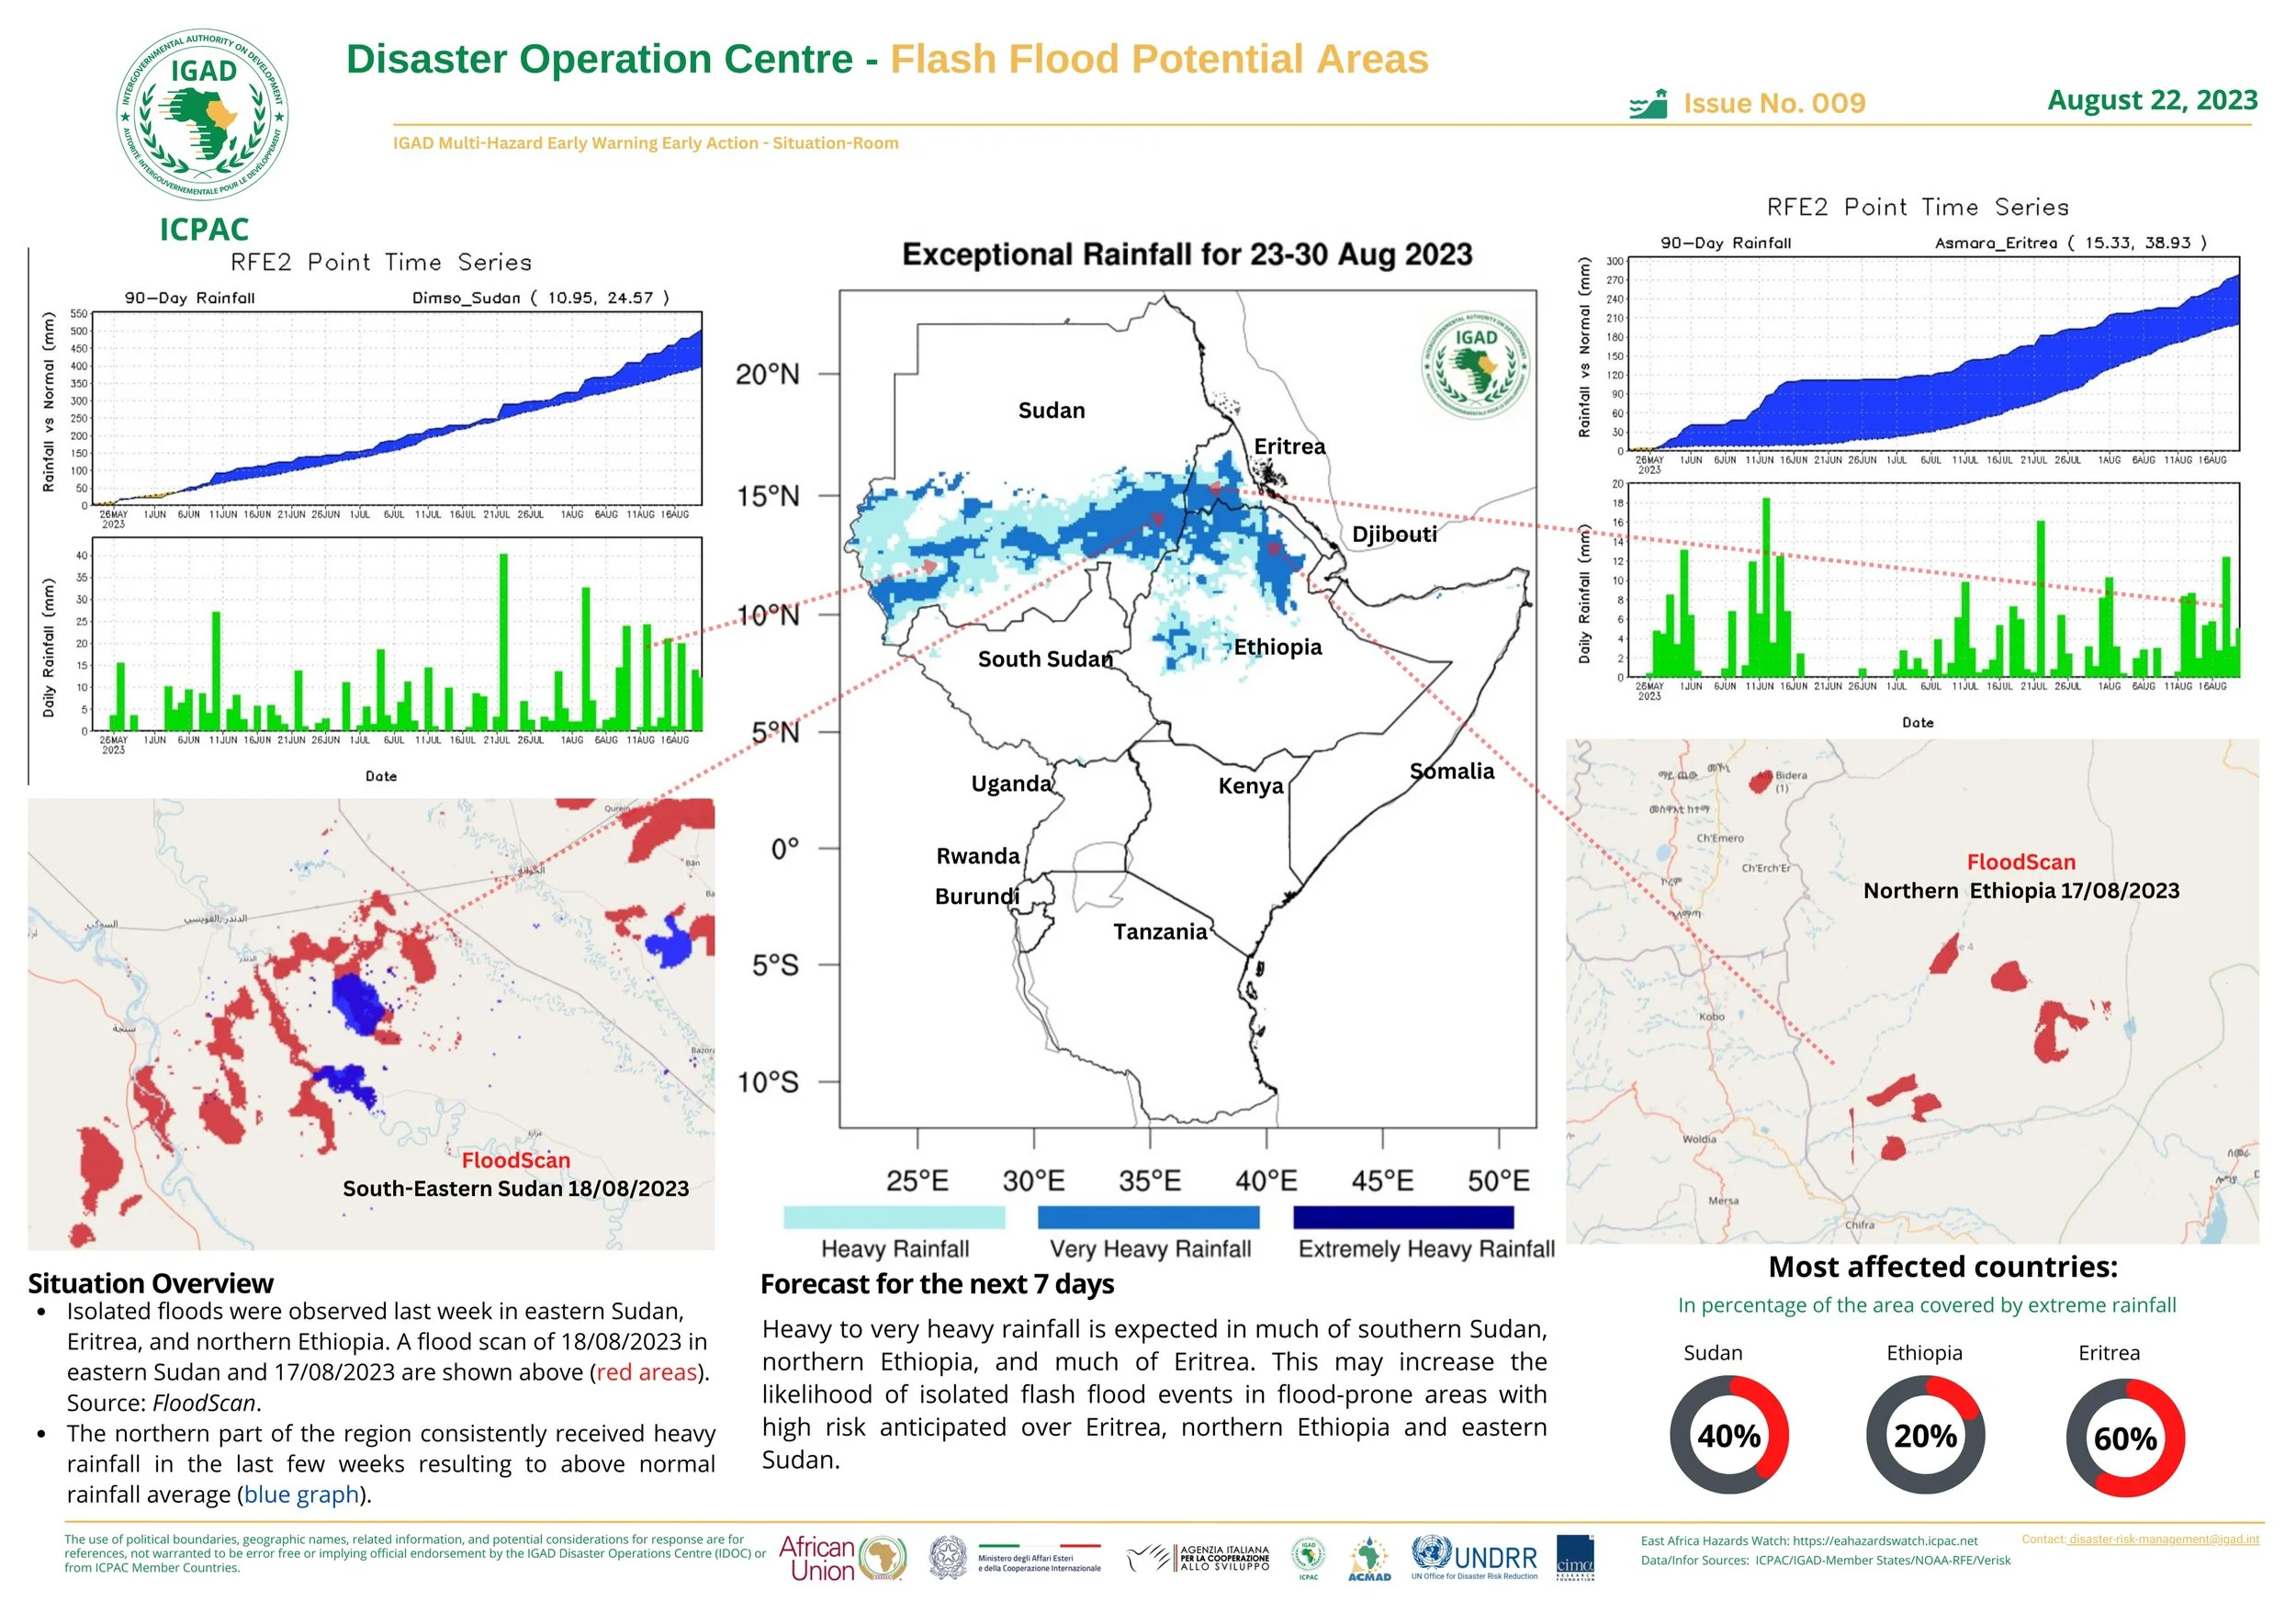The width and height of the screenshot is (2296, 1624).
Task: Click the IGAD emblem inside the map
Action: [x=1475, y=365]
